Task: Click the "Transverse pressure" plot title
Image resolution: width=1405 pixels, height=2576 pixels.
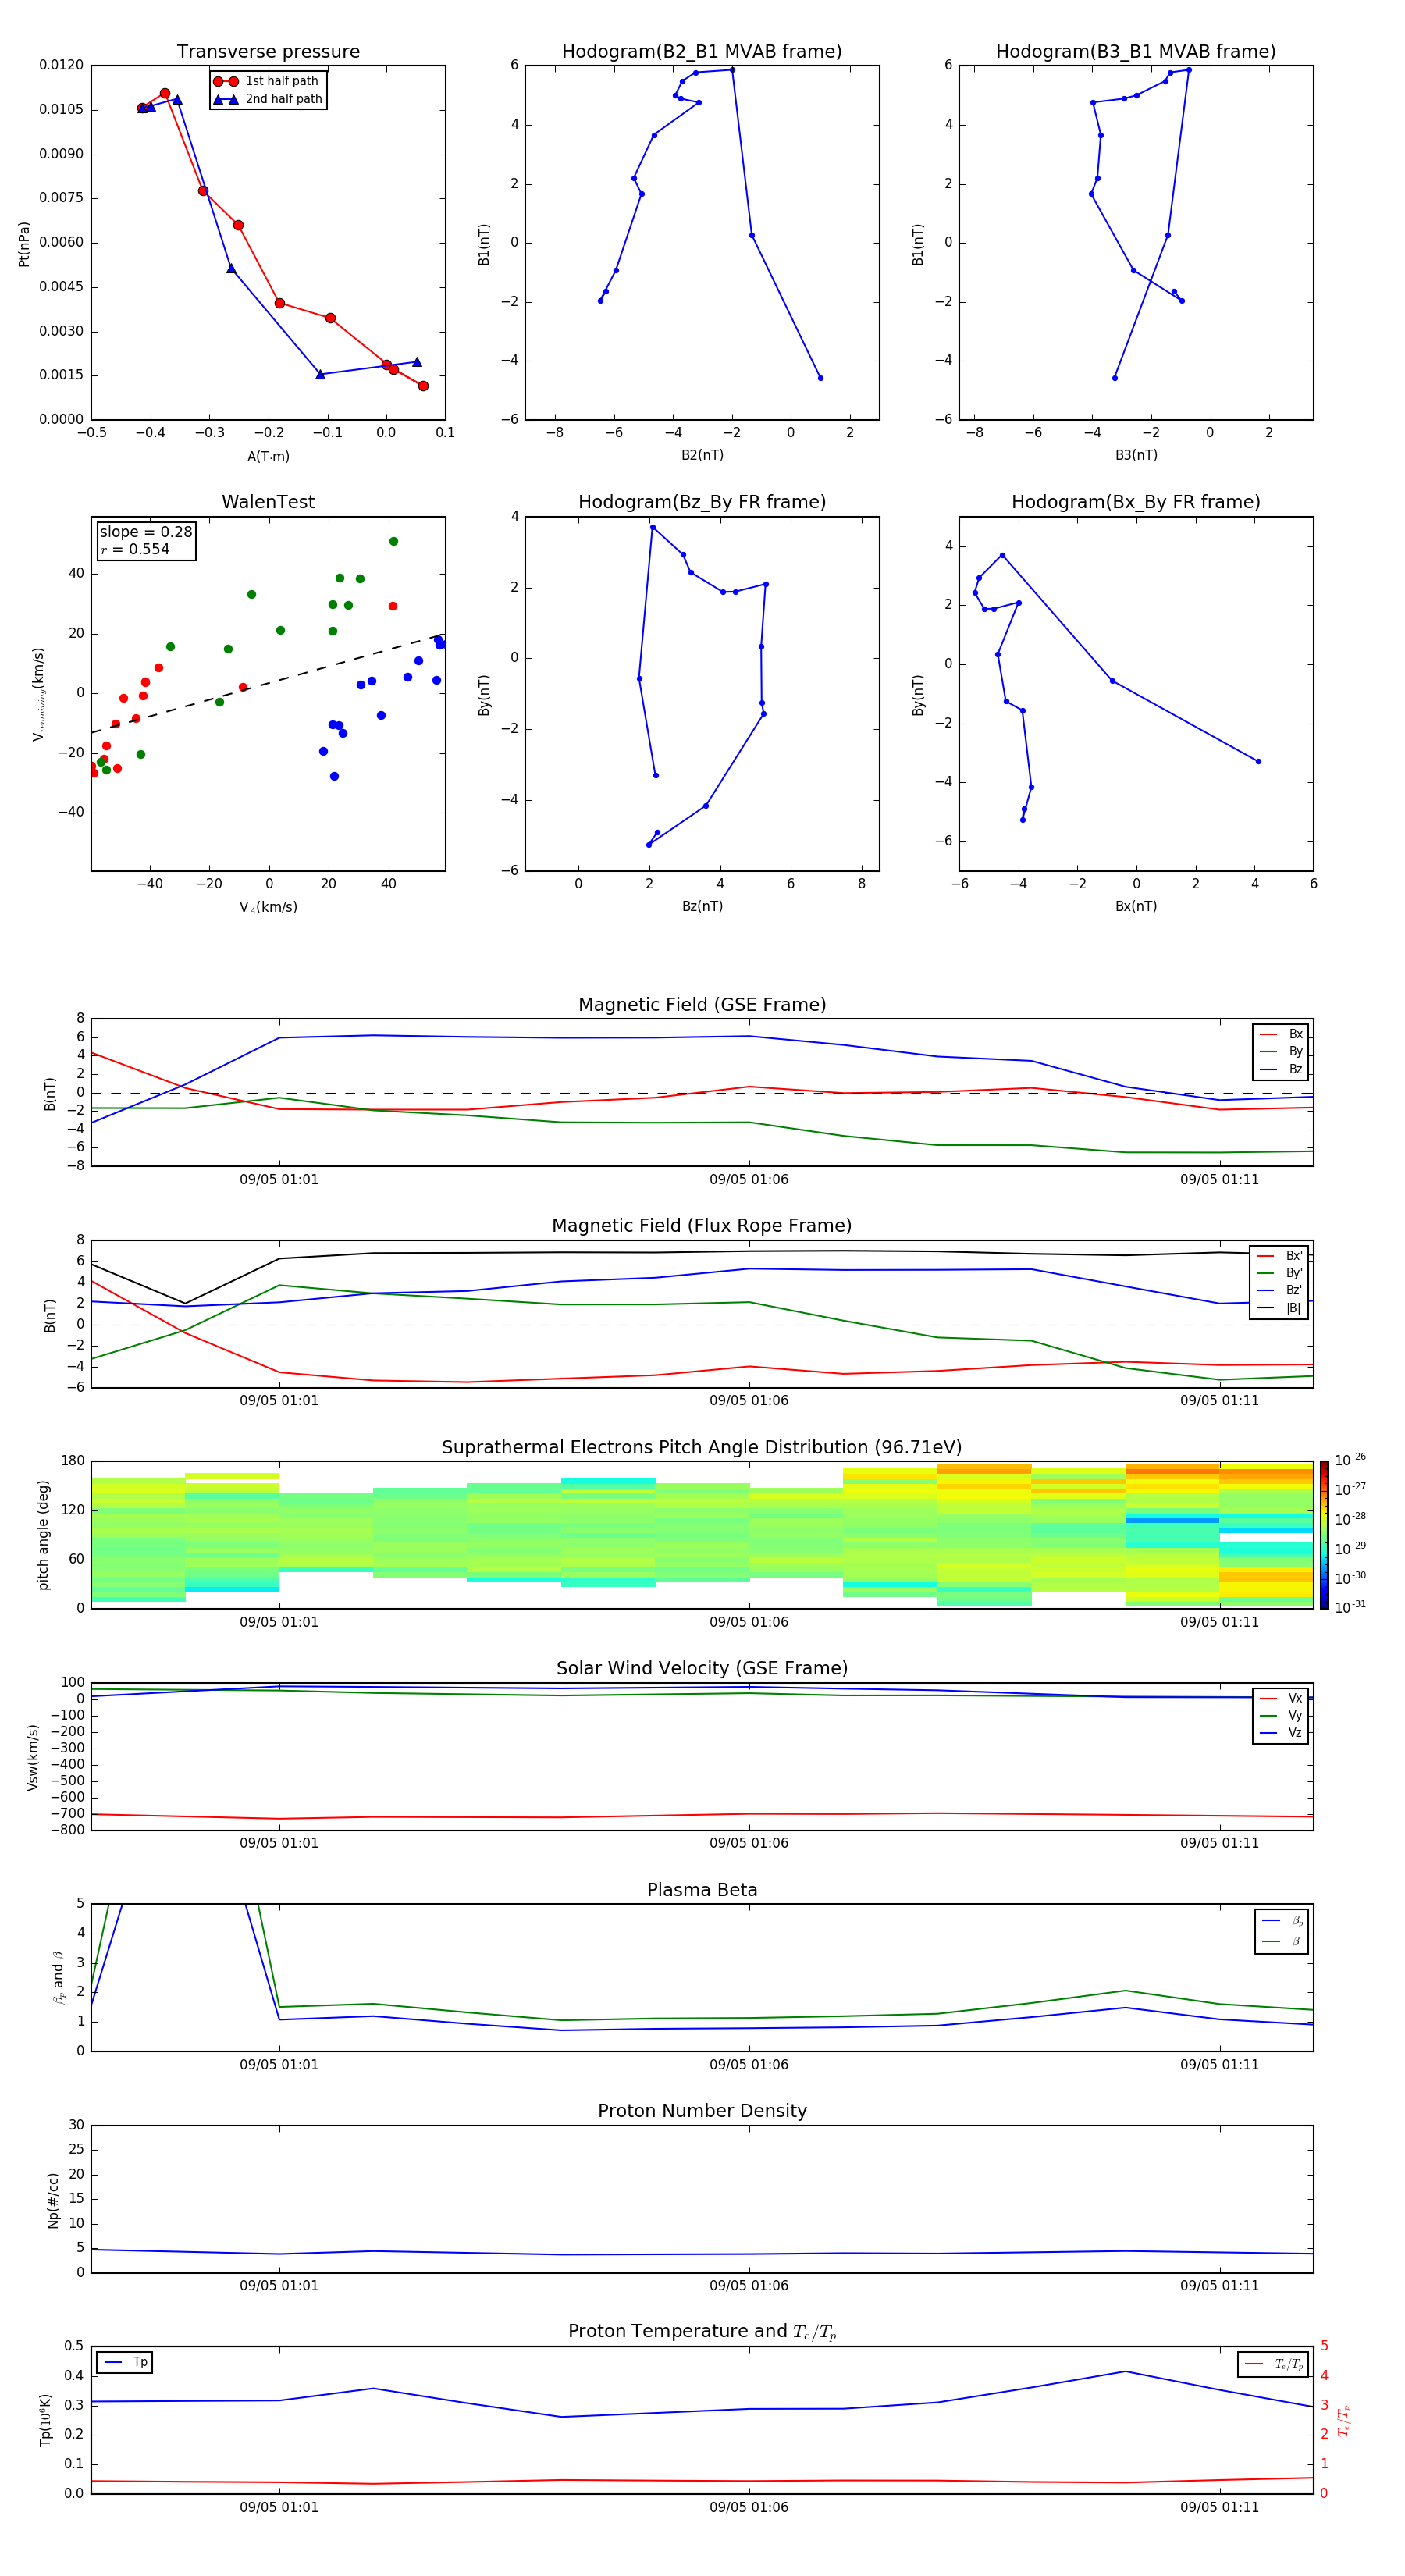Action: click(268, 51)
